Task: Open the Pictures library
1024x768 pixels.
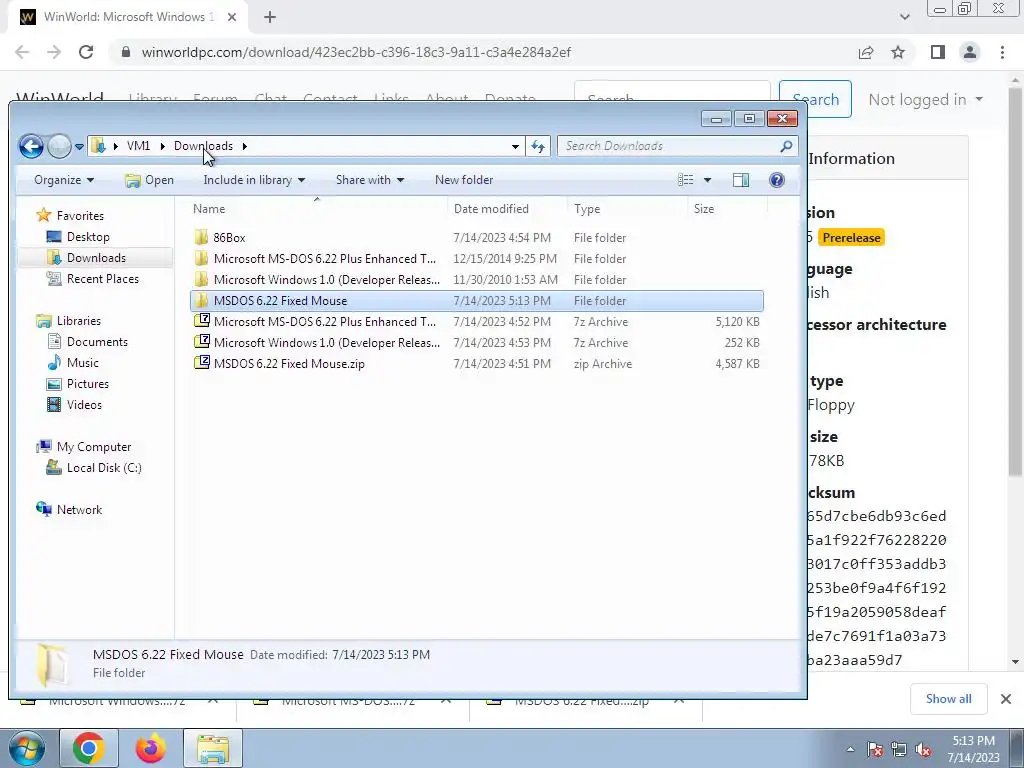Action: 88,383
